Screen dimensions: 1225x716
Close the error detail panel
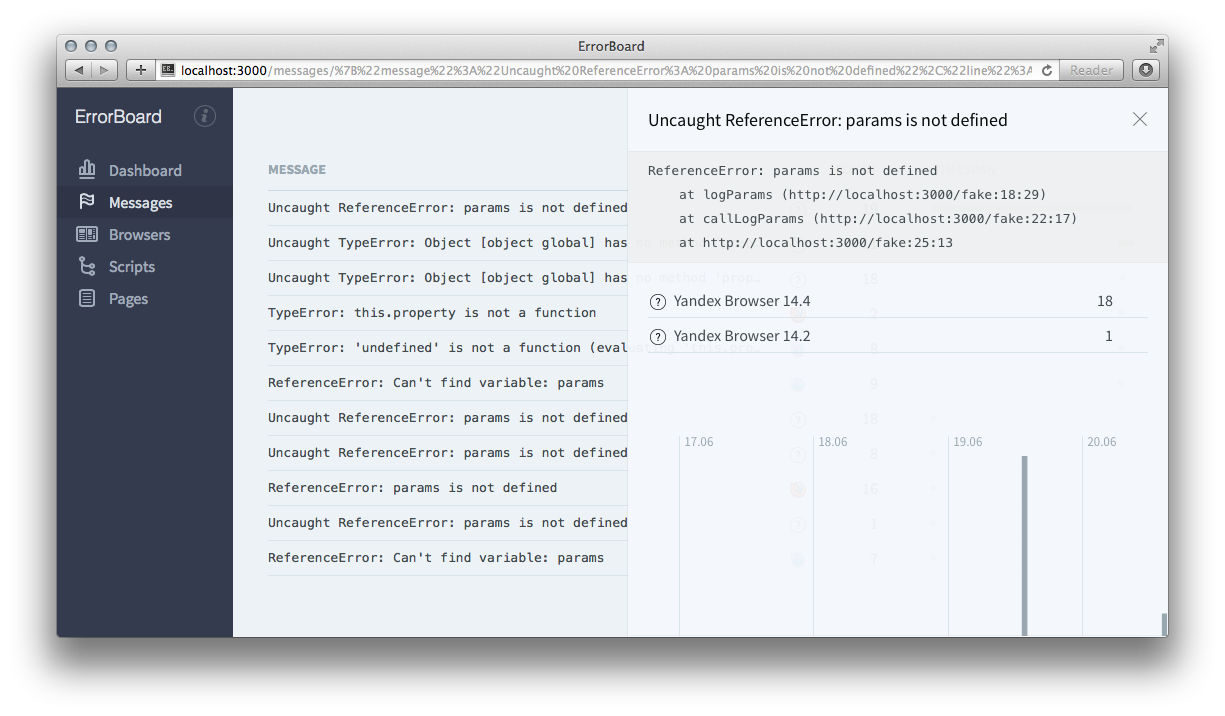click(x=1139, y=119)
